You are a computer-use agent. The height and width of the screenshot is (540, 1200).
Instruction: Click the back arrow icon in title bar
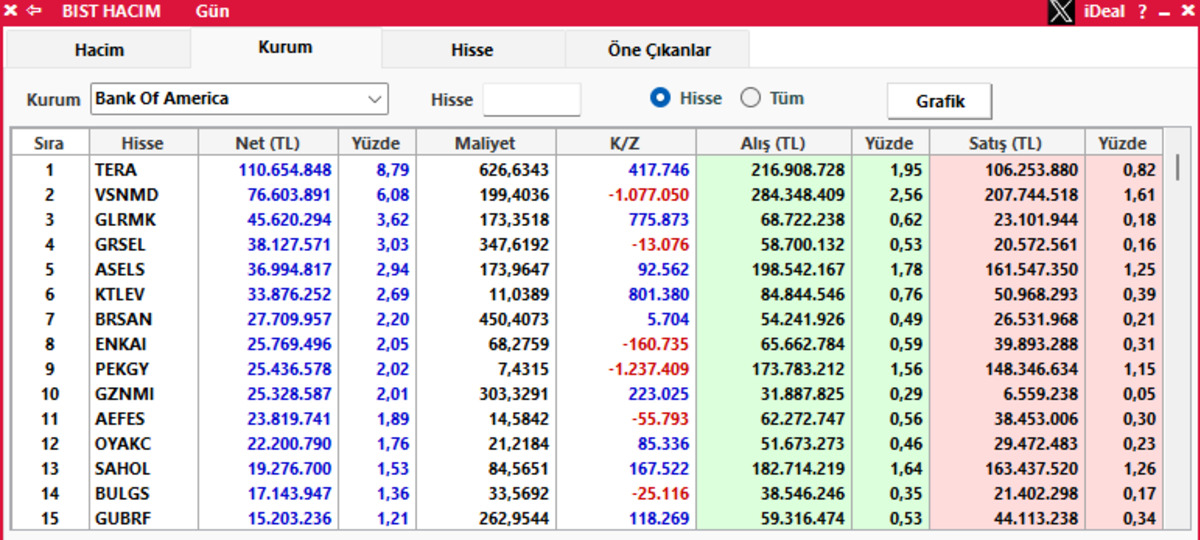(x=35, y=12)
